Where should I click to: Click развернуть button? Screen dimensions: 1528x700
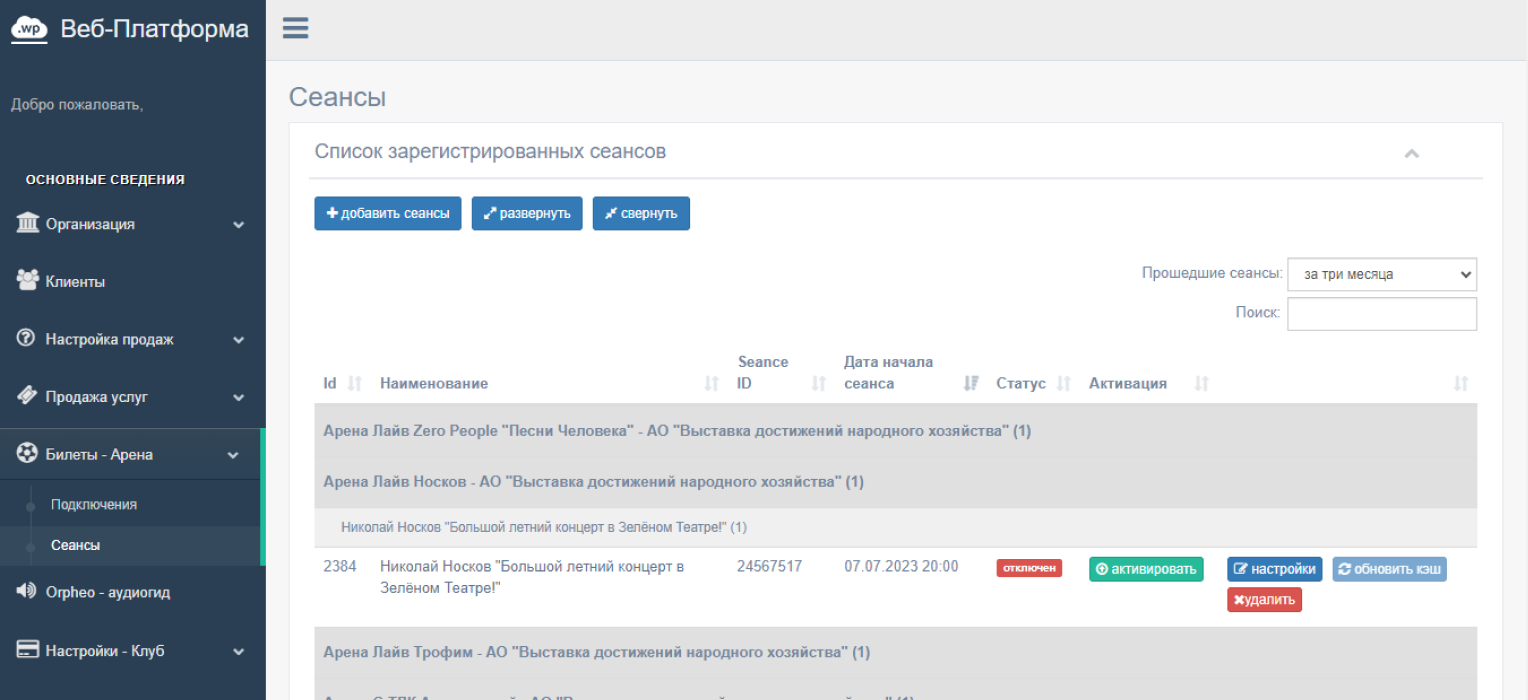527,213
